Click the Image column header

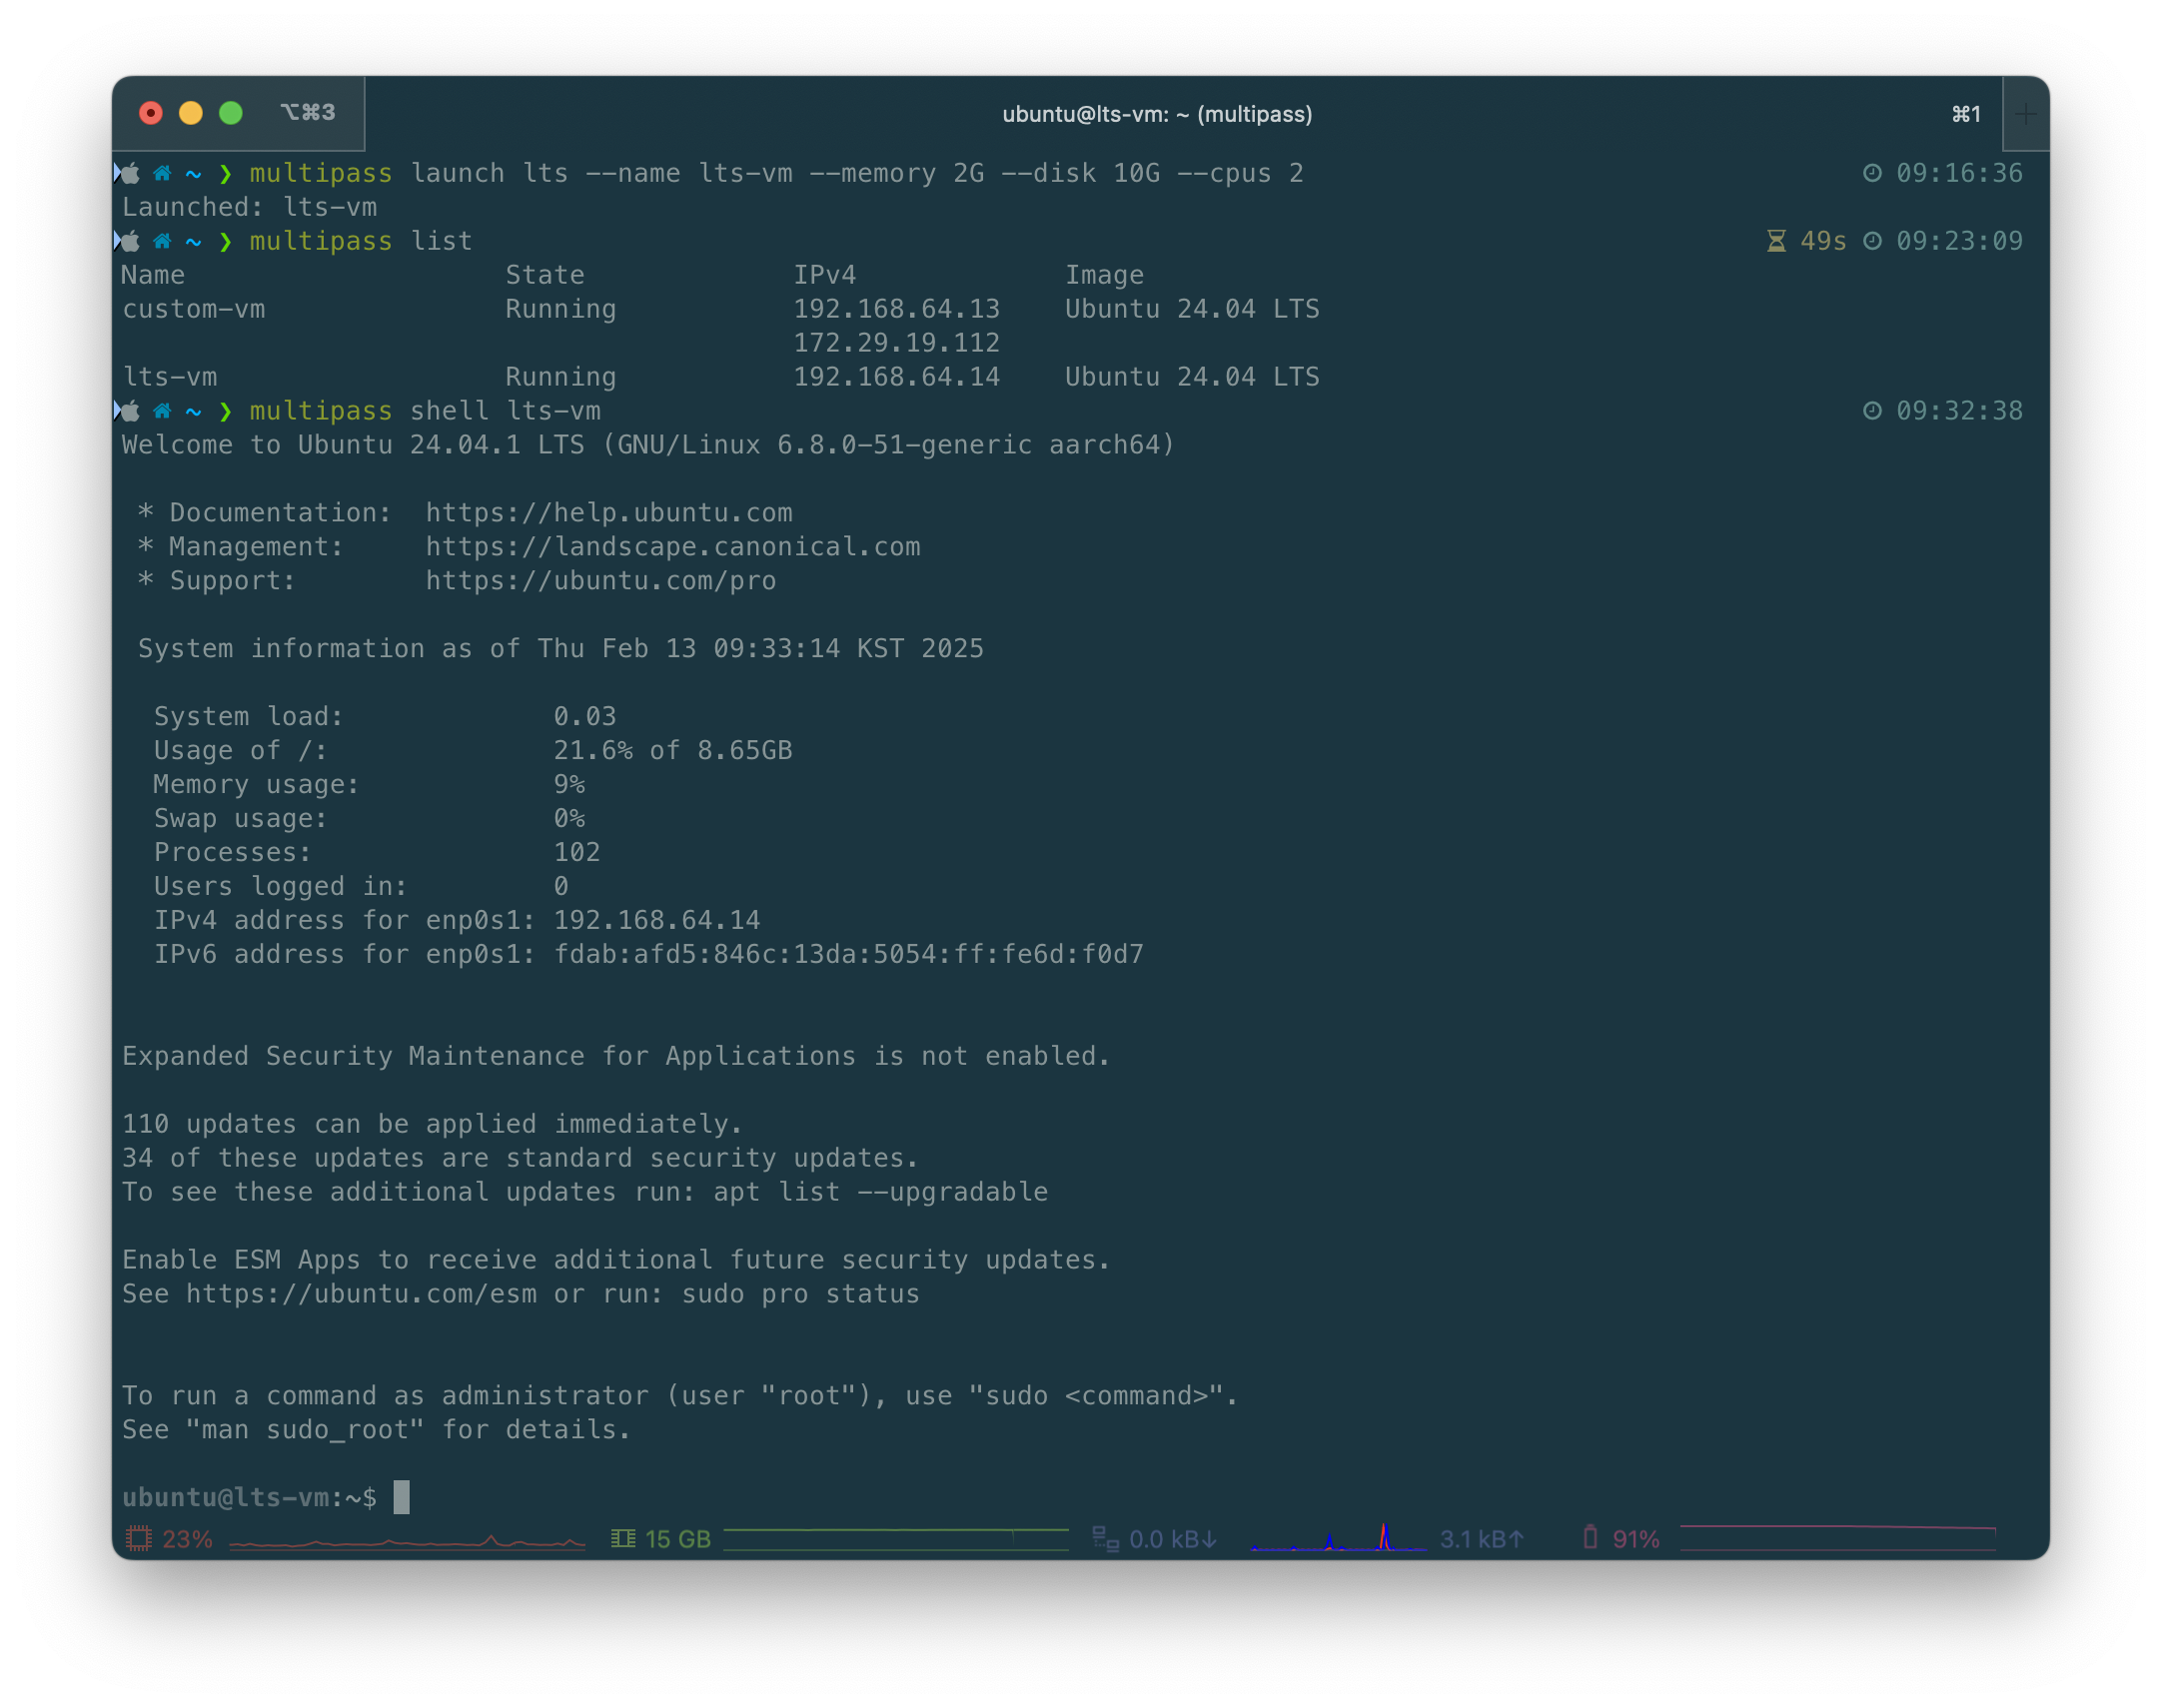[x=1104, y=275]
